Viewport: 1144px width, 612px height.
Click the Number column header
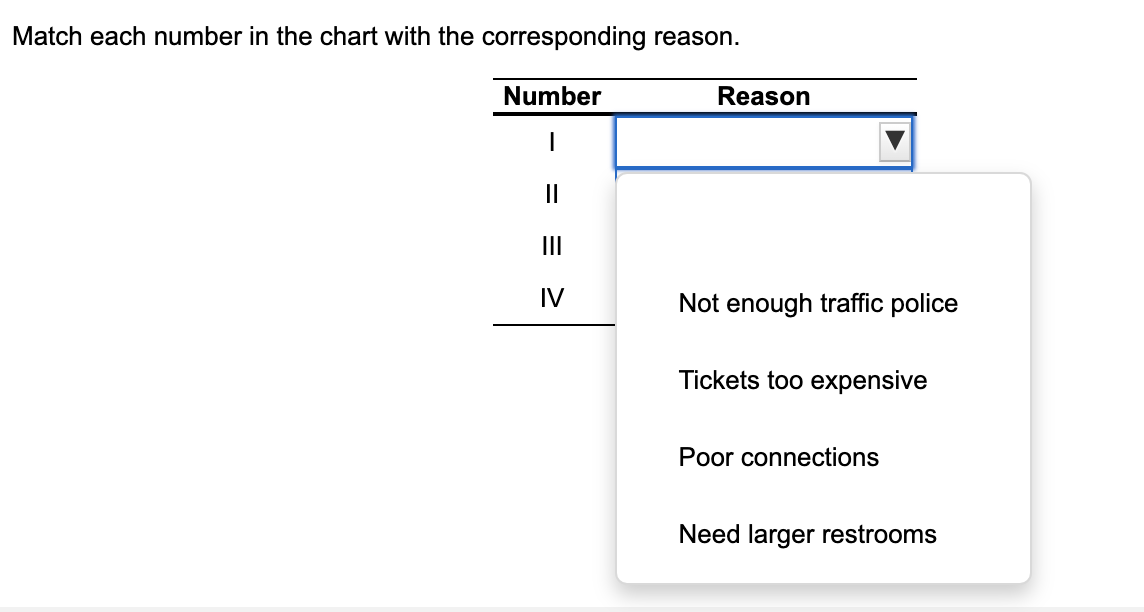(551, 96)
